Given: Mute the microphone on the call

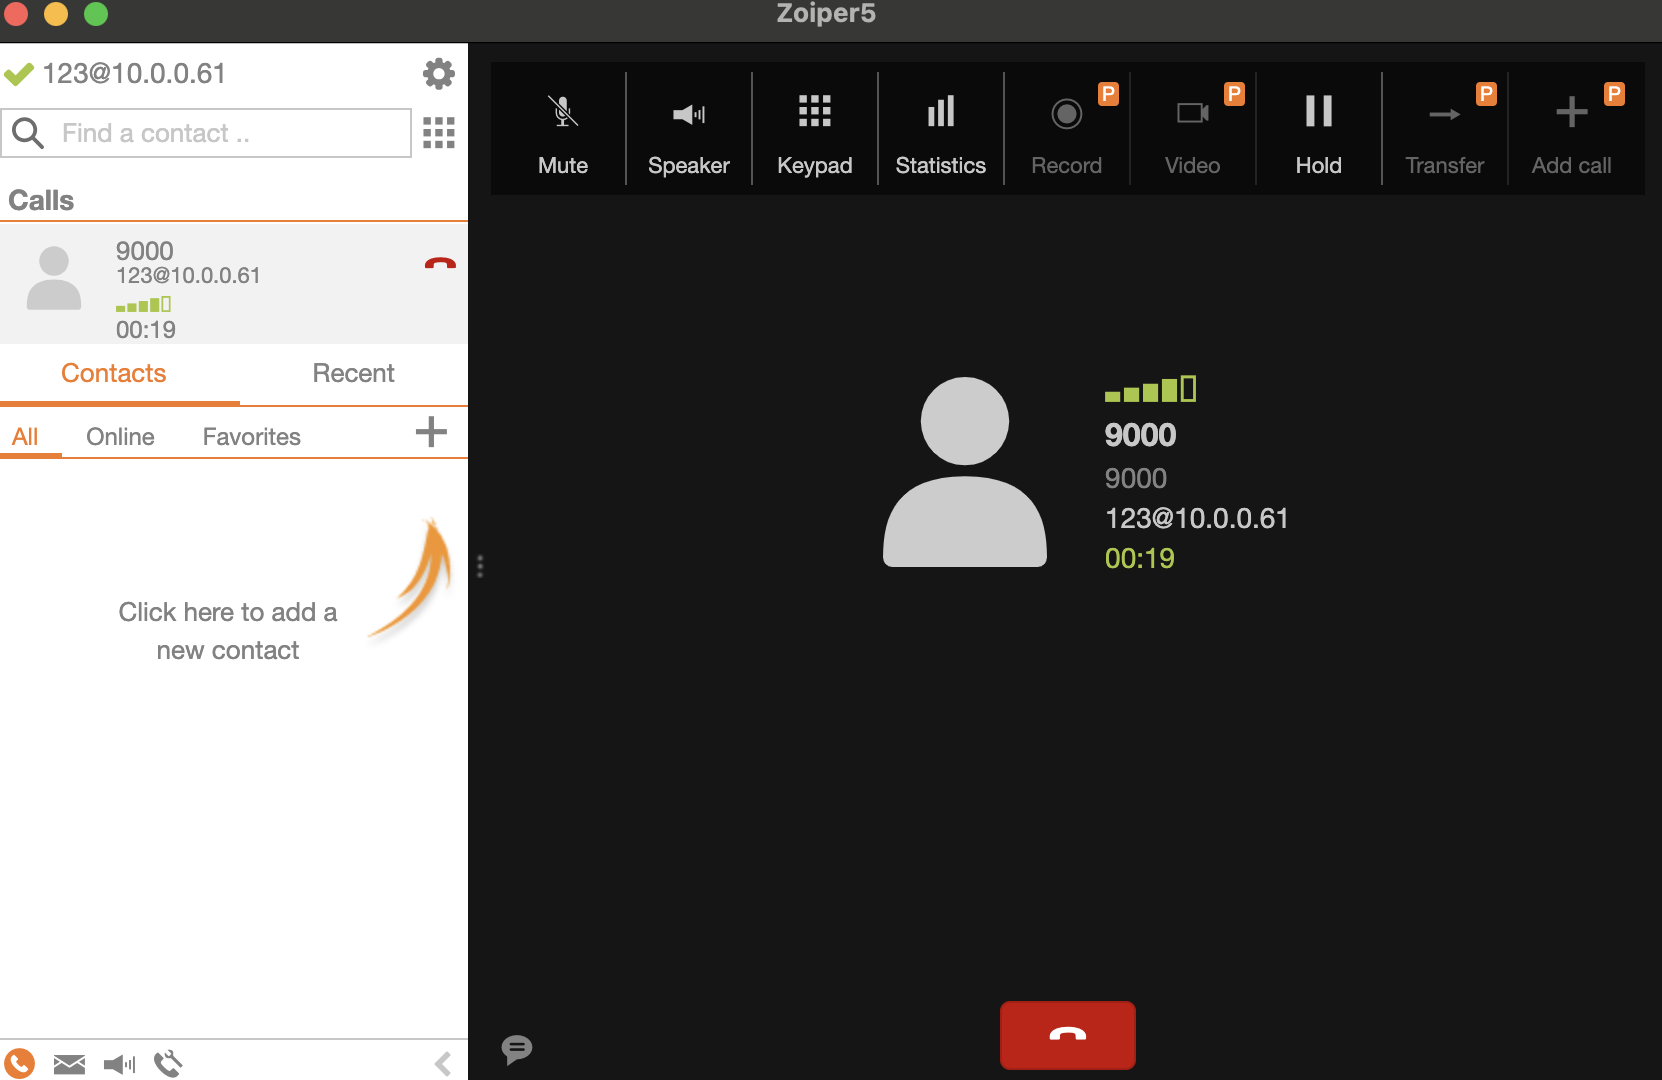Looking at the screenshot, I should point(563,130).
